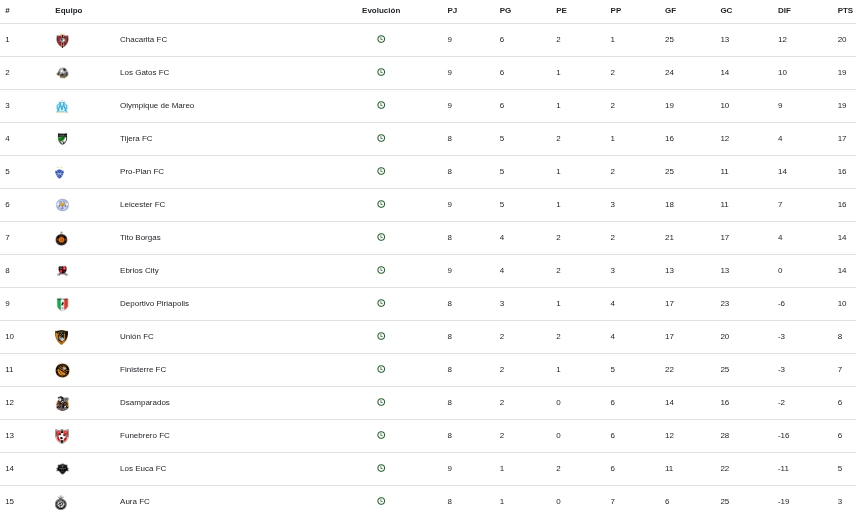Screen dimensions: 856x516
Task: Open evolution clock icon for Finisterre FC
Action: pyautogui.click(x=381, y=369)
